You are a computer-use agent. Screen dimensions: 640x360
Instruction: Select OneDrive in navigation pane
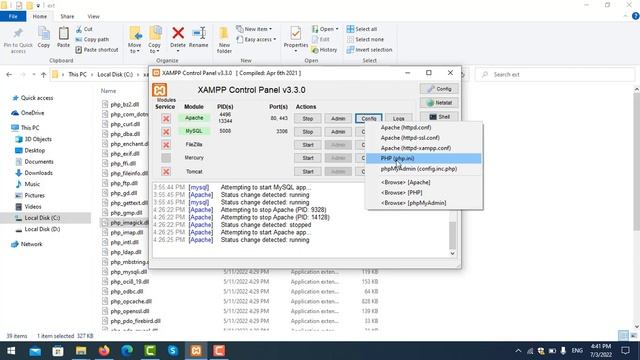[x=28, y=113]
